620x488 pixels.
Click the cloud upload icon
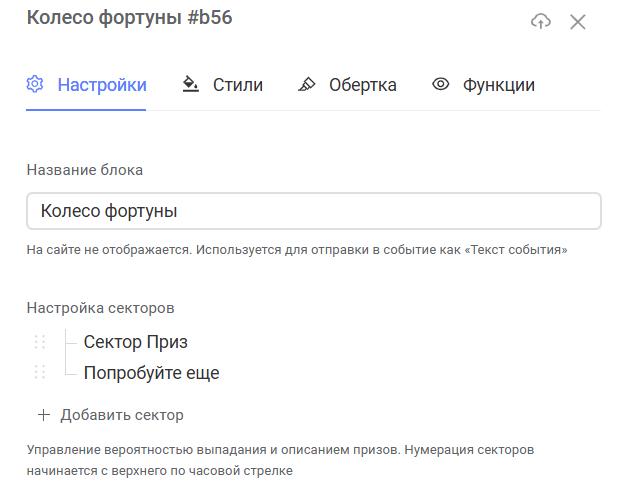(541, 21)
